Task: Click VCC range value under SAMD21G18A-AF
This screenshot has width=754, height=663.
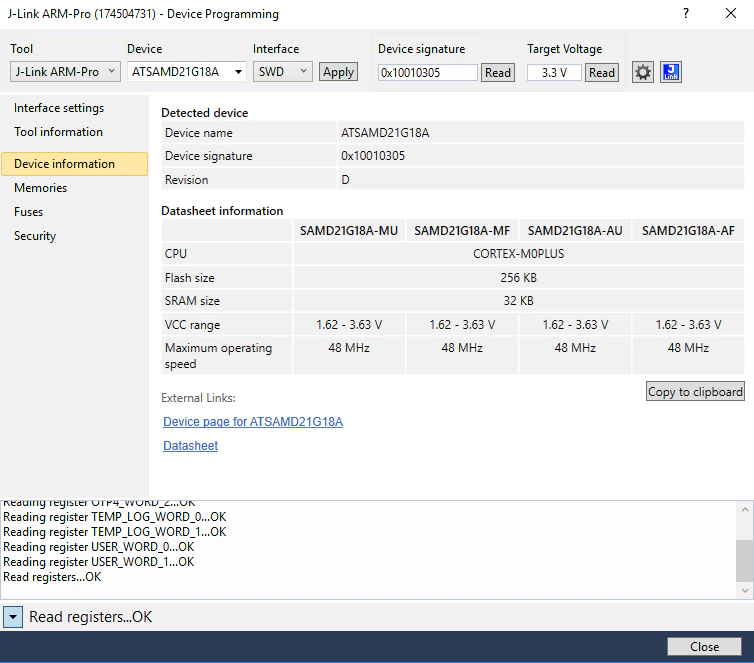Action: tap(688, 325)
